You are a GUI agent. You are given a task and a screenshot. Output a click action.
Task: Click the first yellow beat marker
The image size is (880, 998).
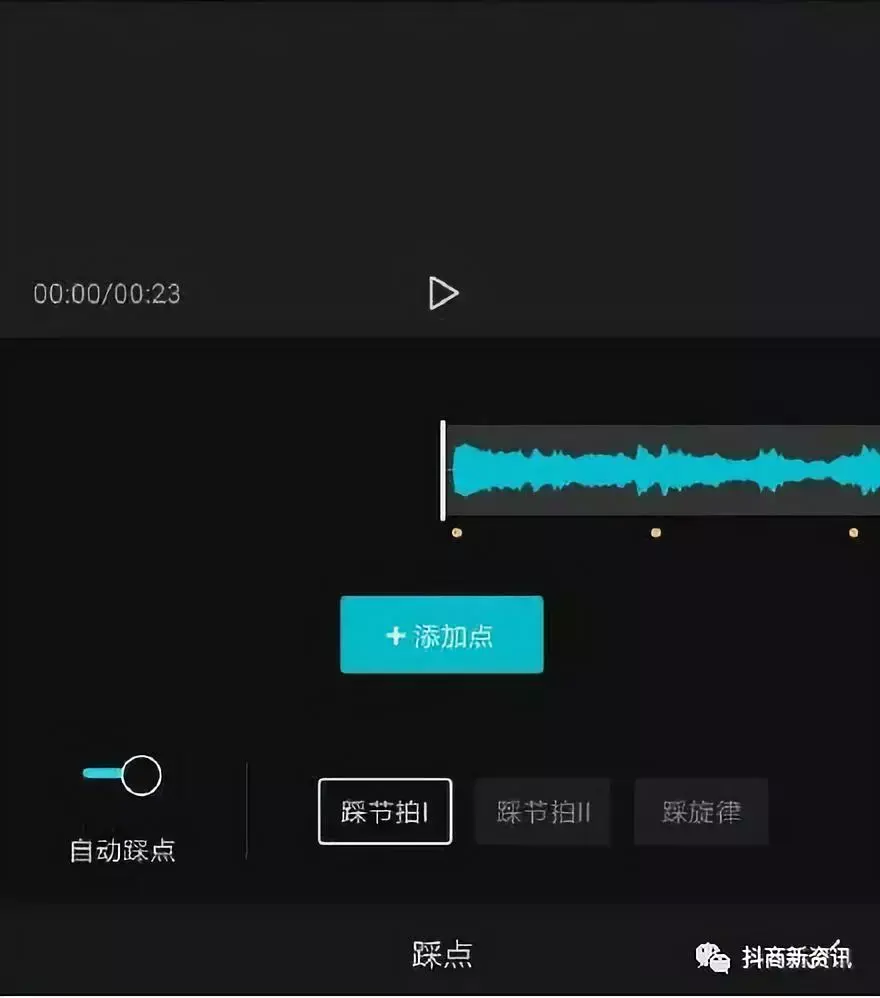click(457, 532)
